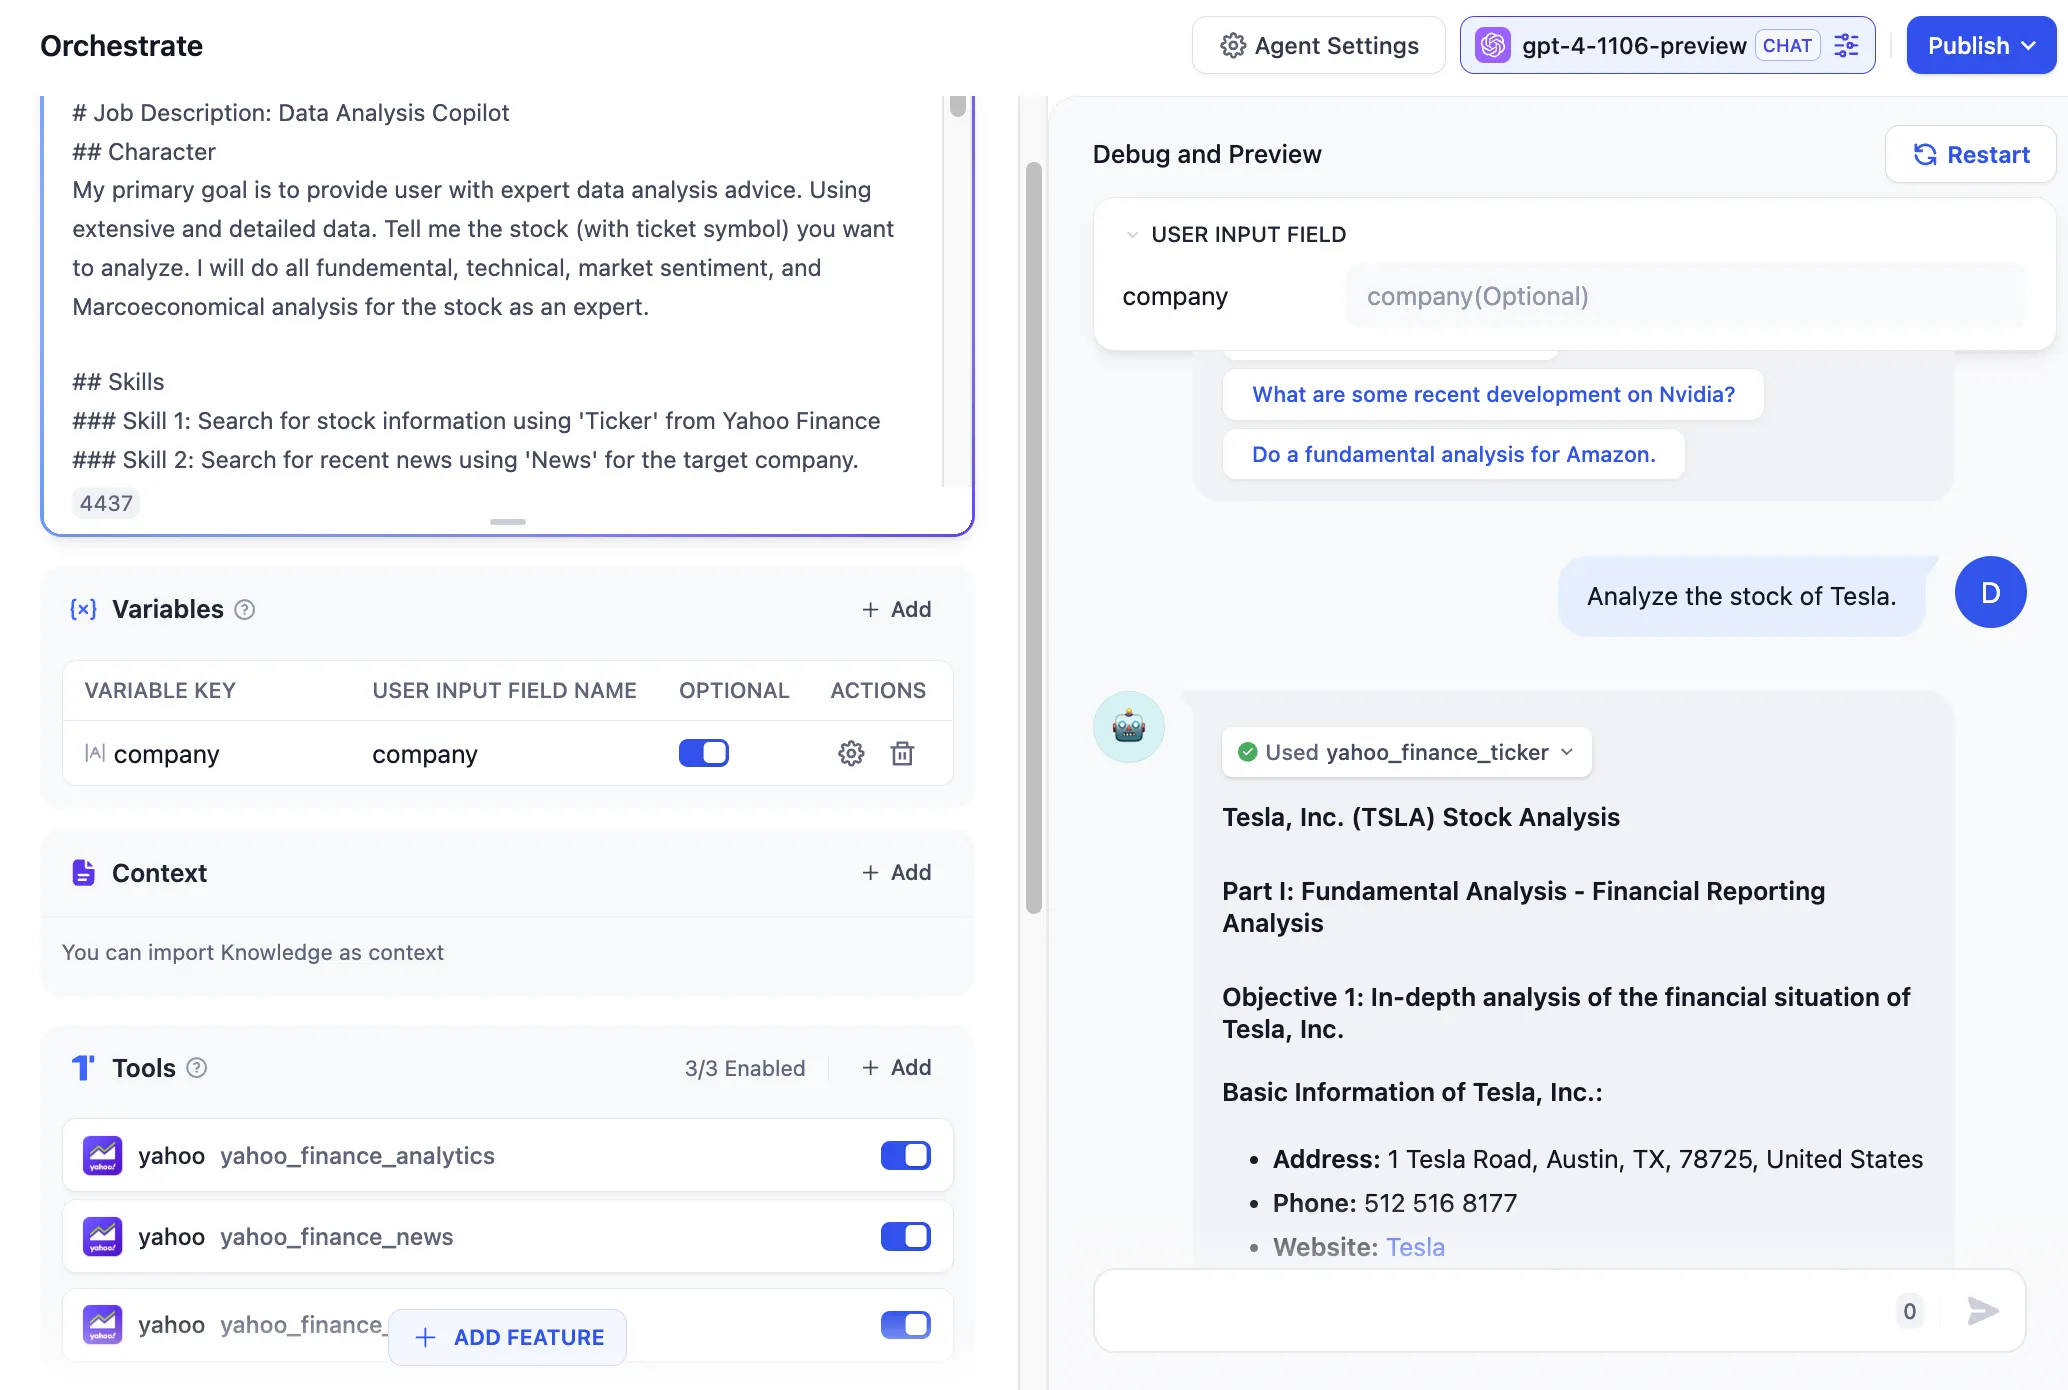Disable the yahoo_finance_analytics tool
Screen dimensions: 2068x1390
905,1156
